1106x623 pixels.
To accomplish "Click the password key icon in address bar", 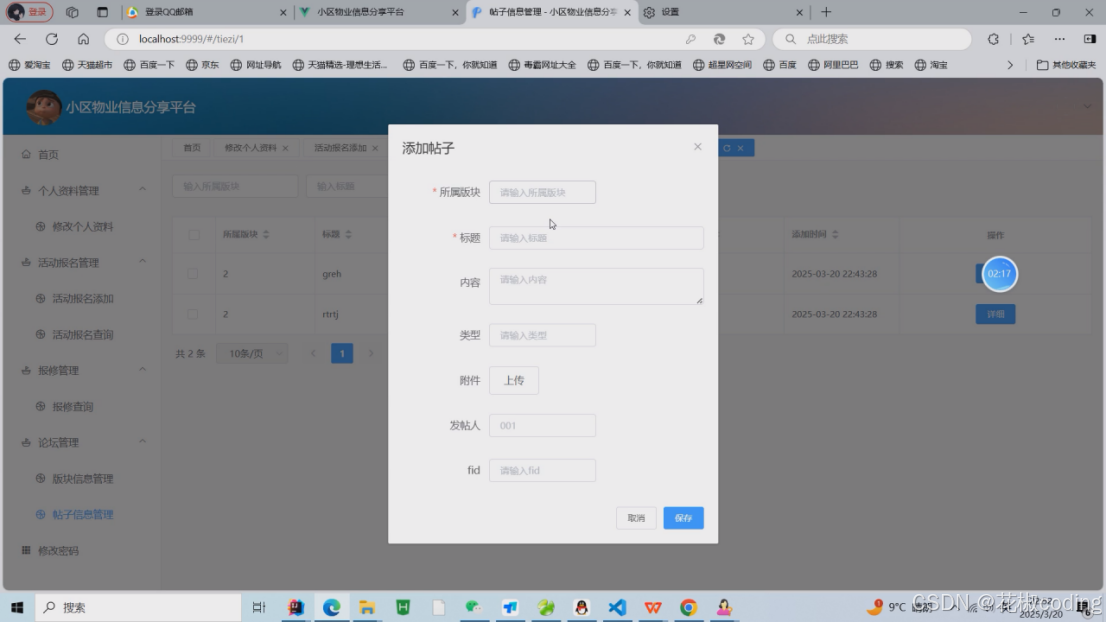I will pyautogui.click(x=691, y=39).
